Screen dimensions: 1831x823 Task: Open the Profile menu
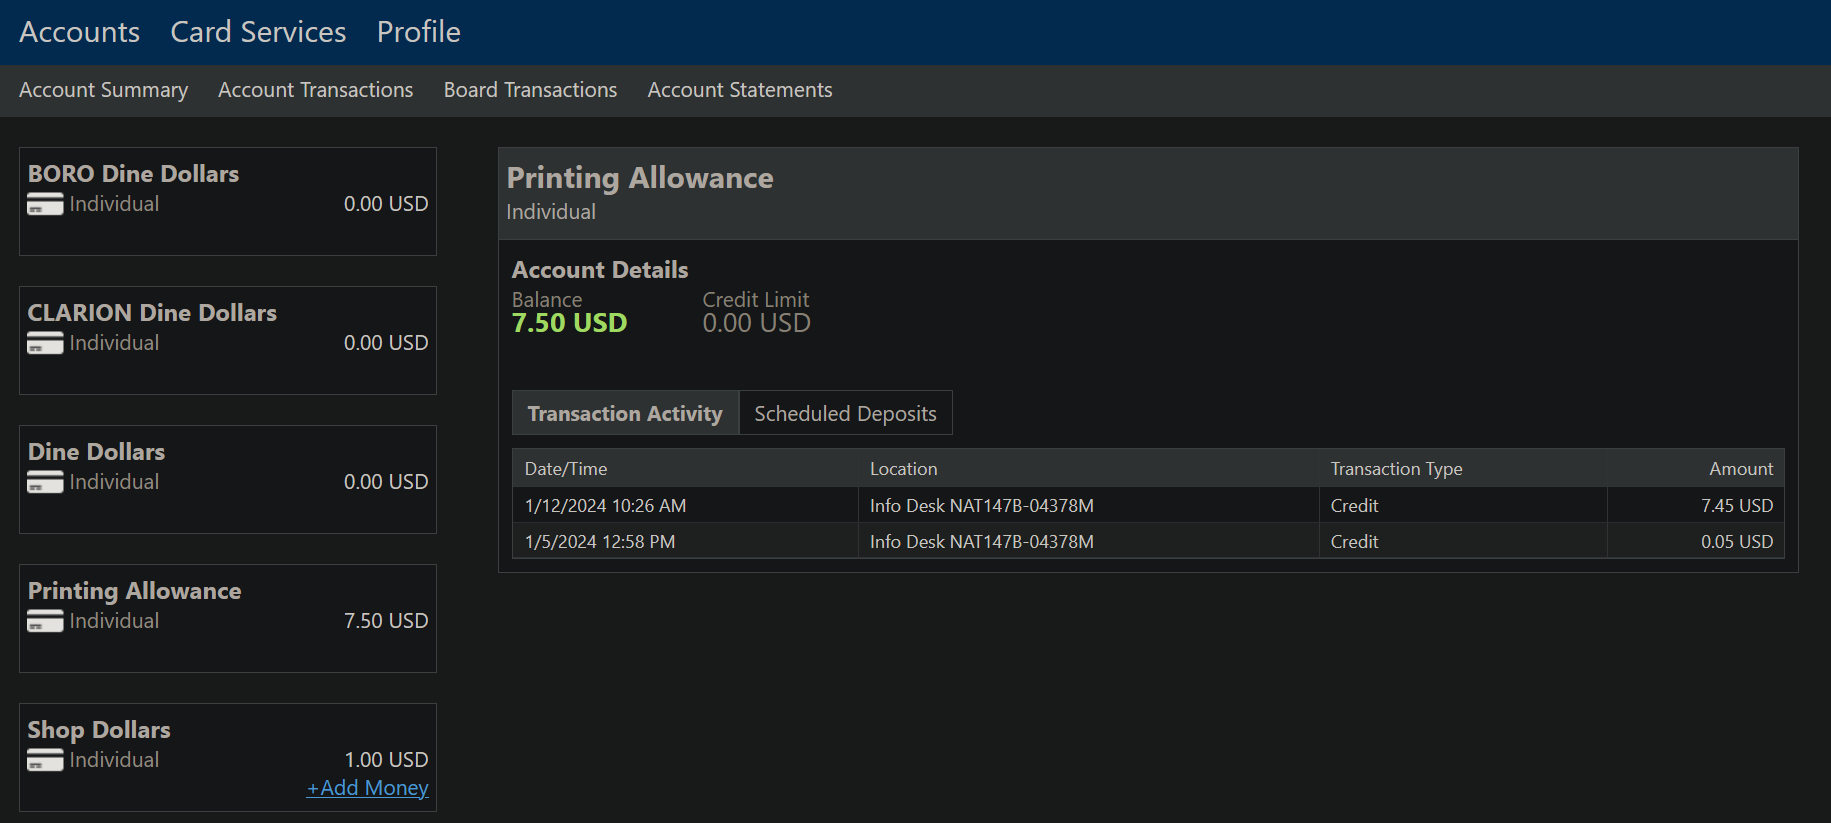tap(419, 32)
